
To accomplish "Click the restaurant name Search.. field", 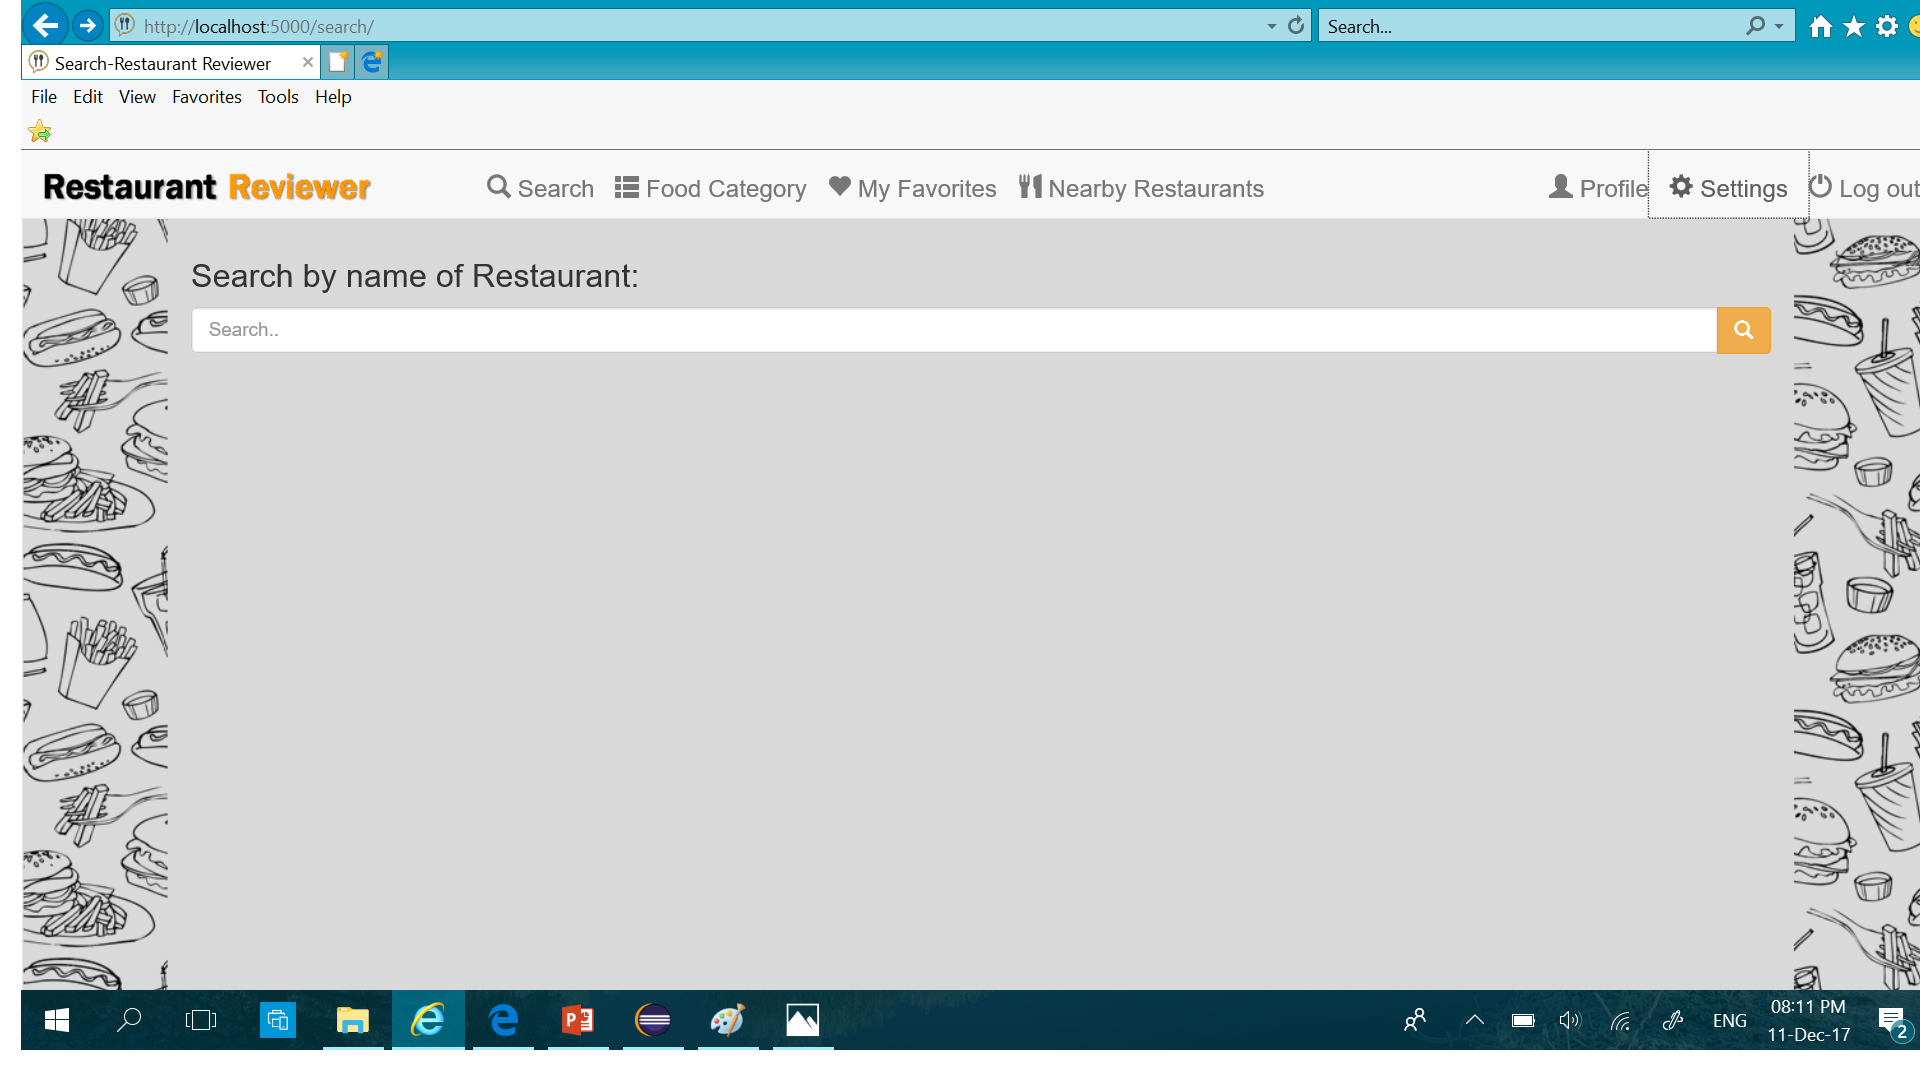I will (x=954, y=330).
